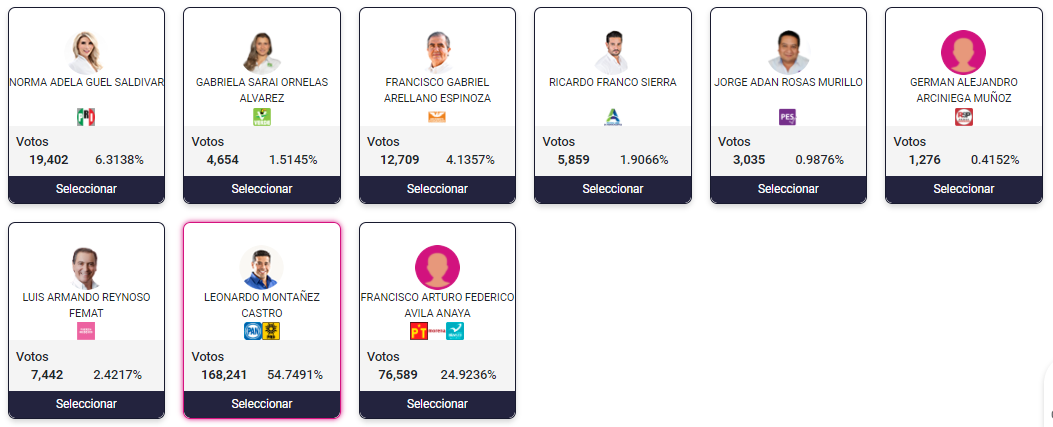Click PRI party logo under Norma Adela Guel
The width and height of the screenshot is (1053, 427).
[x=86, y=117]
